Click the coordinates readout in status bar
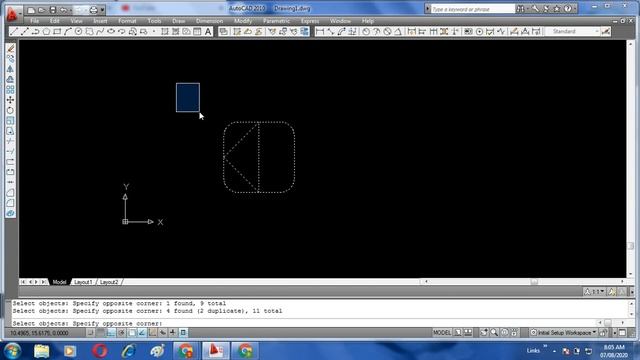Screen dimensions: 640x360 (x=39, y=333)
